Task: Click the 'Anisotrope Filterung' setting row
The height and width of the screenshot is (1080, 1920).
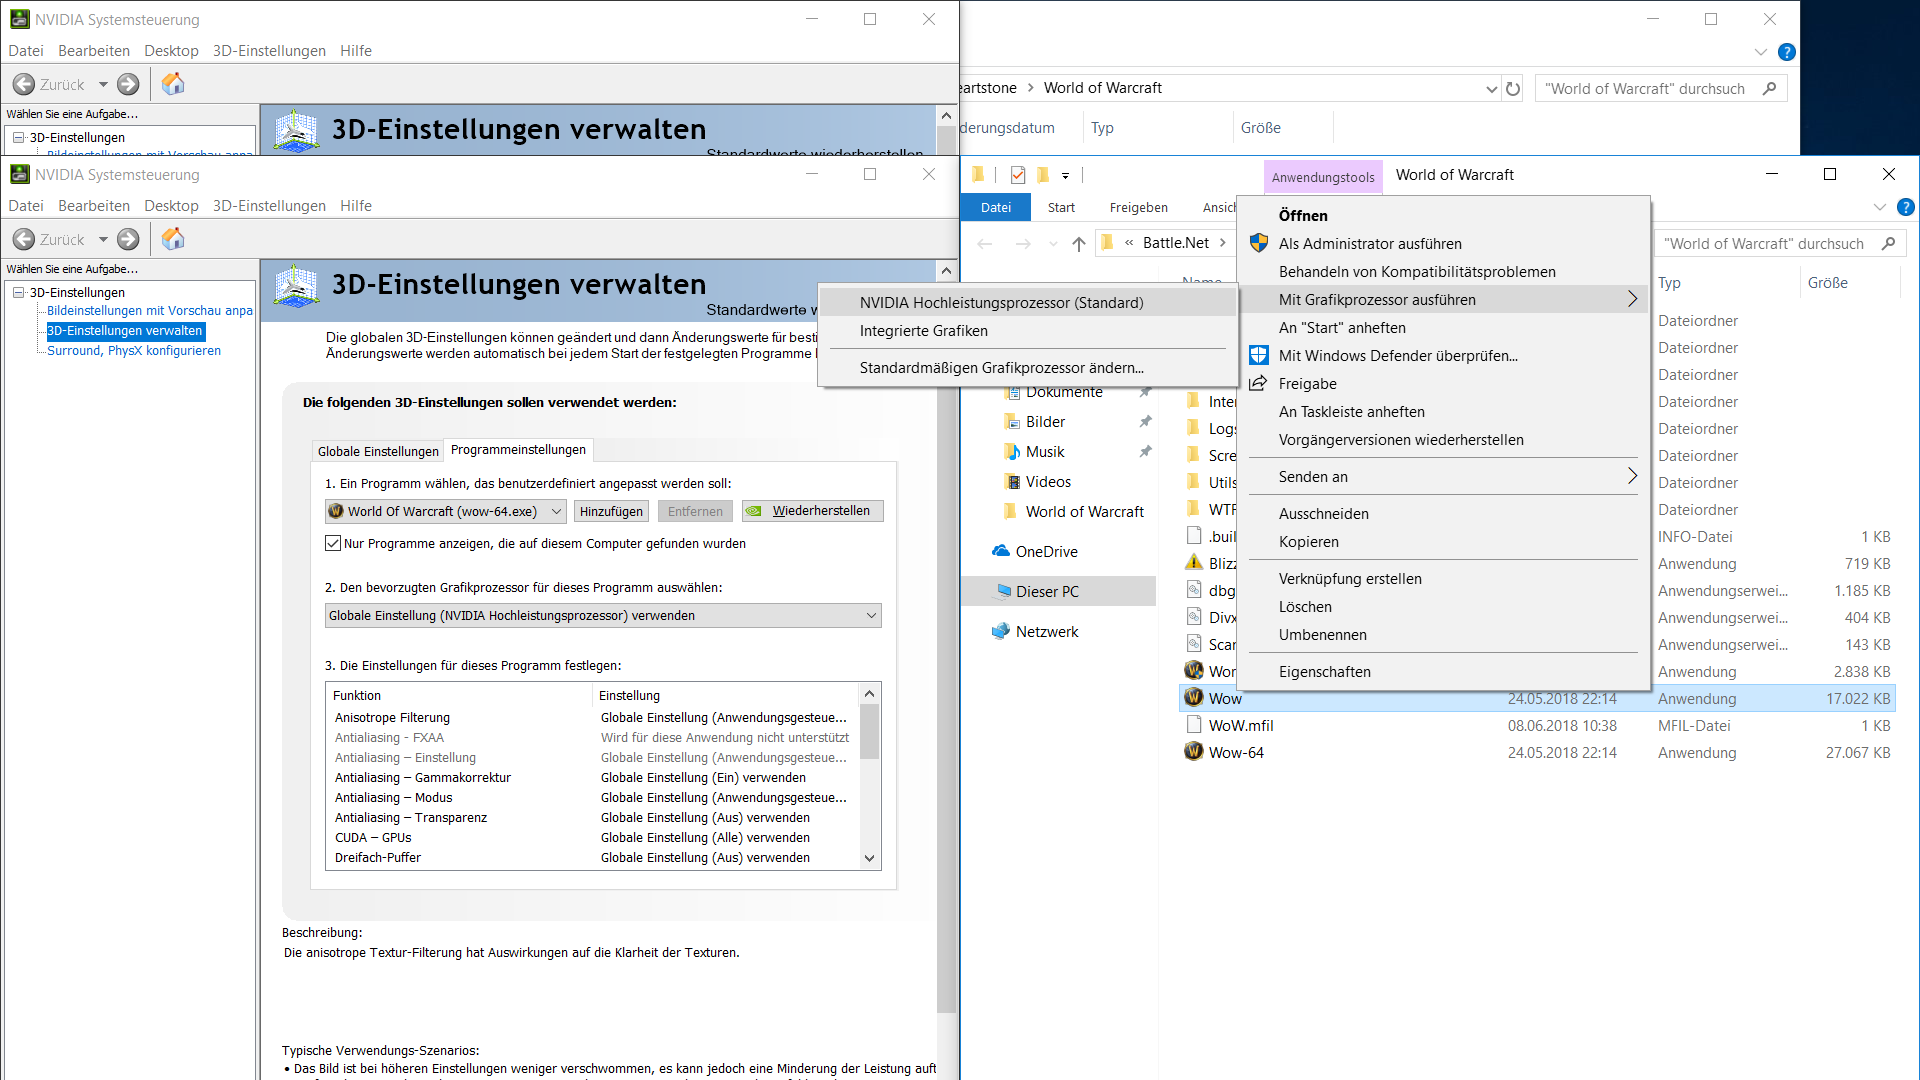Action: pyautogui.click(x=592, y=717)
